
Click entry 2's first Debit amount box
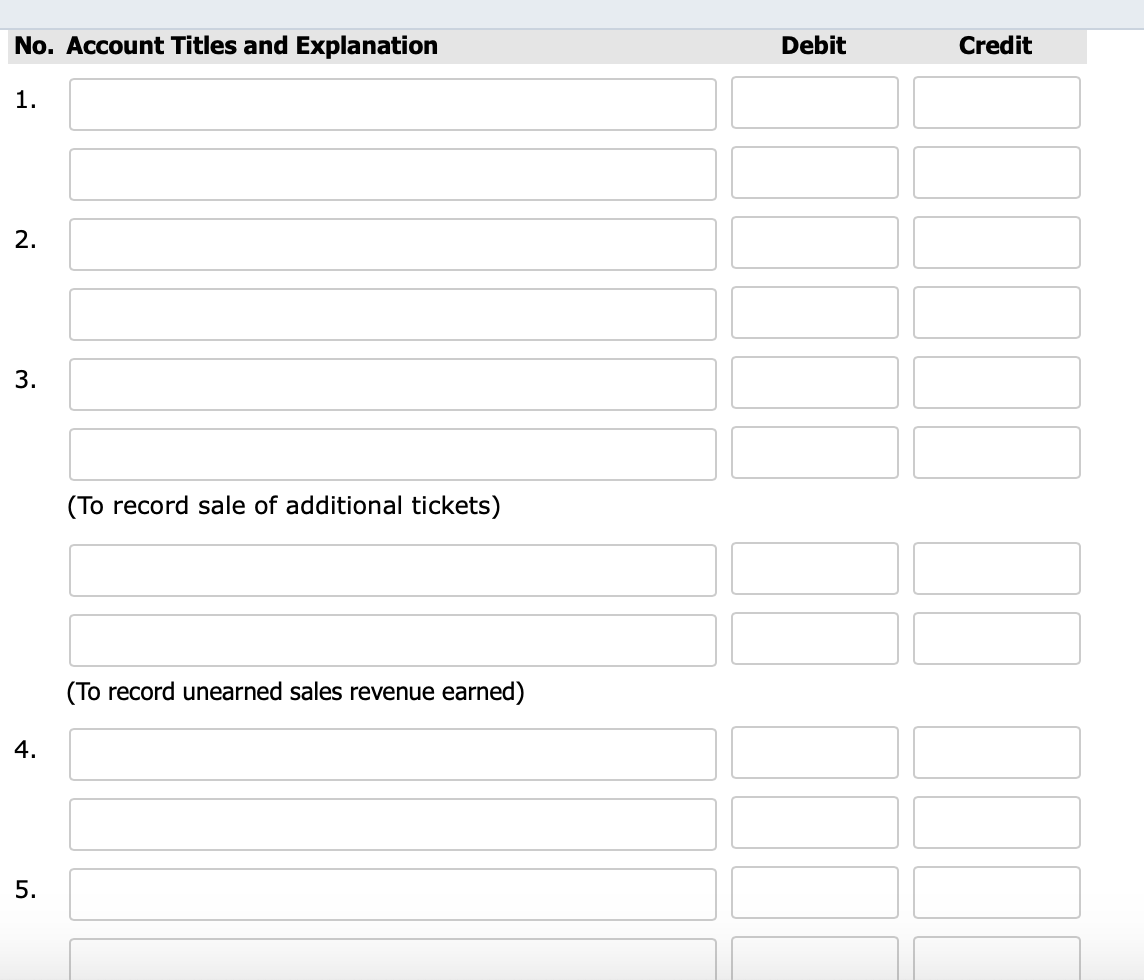click(x=814, y=243)
